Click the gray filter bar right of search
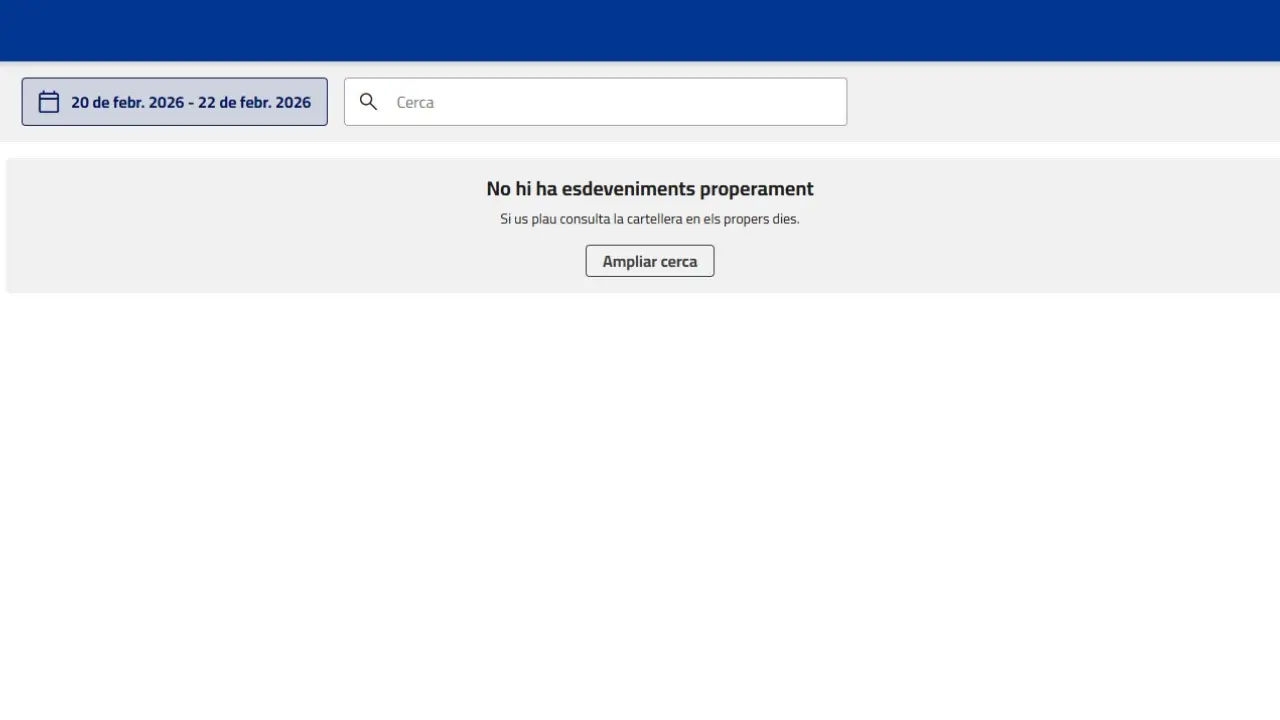The height and width of the screenshot is (720, 1280). 1060,102
